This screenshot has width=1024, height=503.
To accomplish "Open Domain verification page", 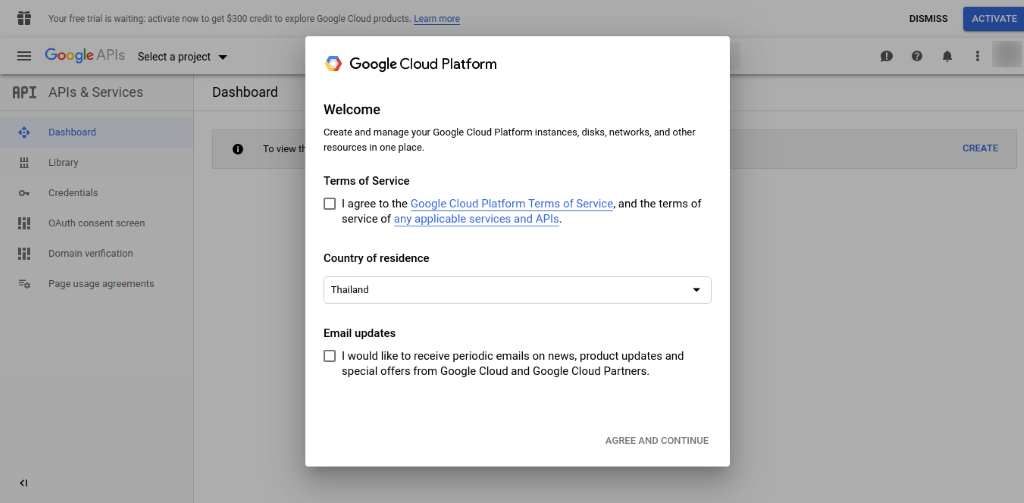I will (x=90, y=253).
